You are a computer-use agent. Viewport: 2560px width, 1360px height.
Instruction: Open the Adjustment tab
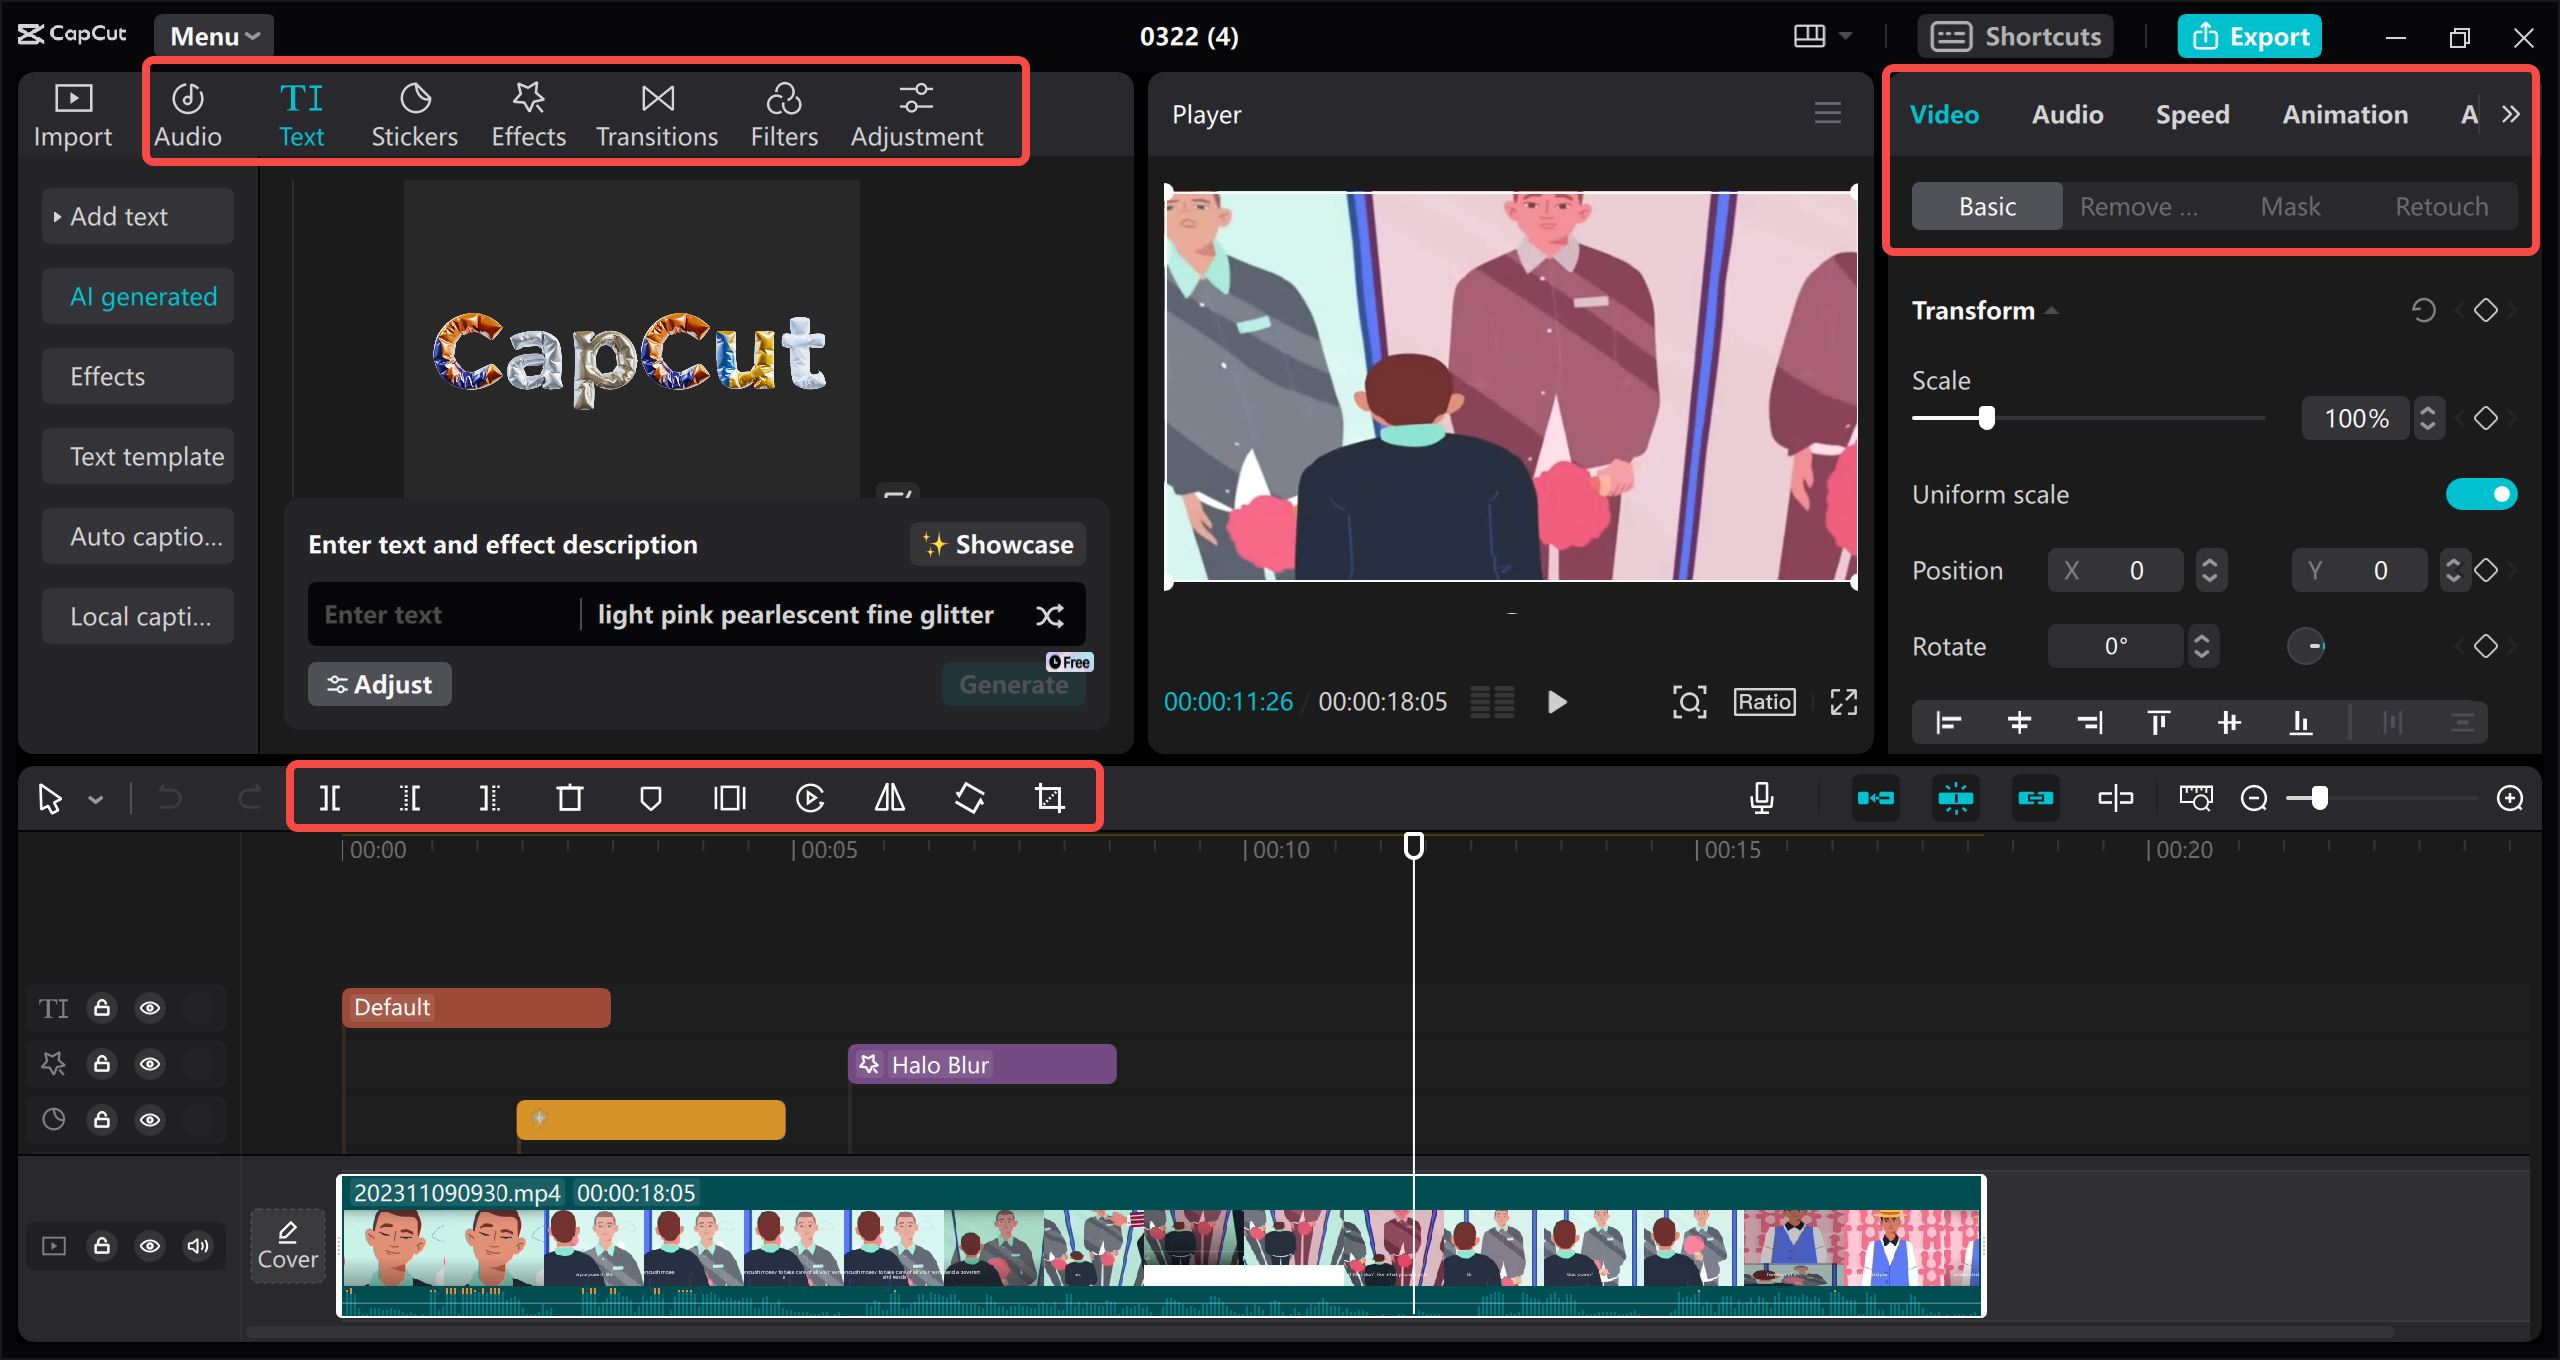coord(917,115)
